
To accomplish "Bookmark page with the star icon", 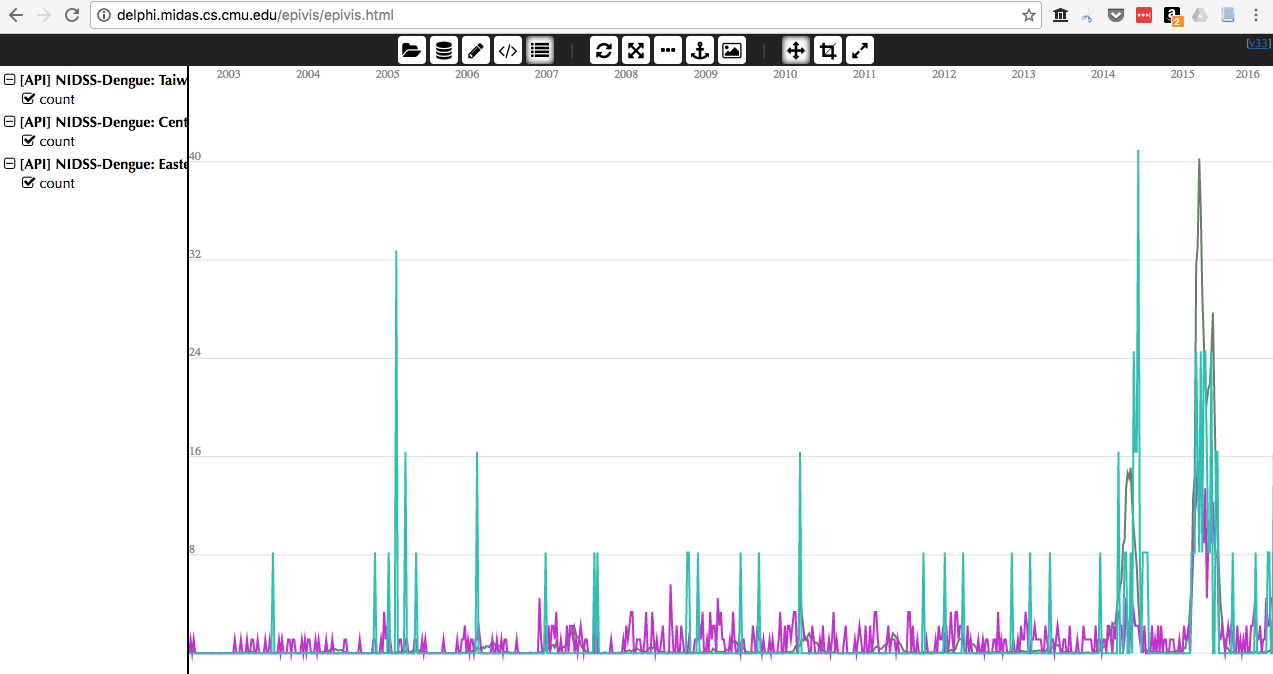I will click(1028, 15).
